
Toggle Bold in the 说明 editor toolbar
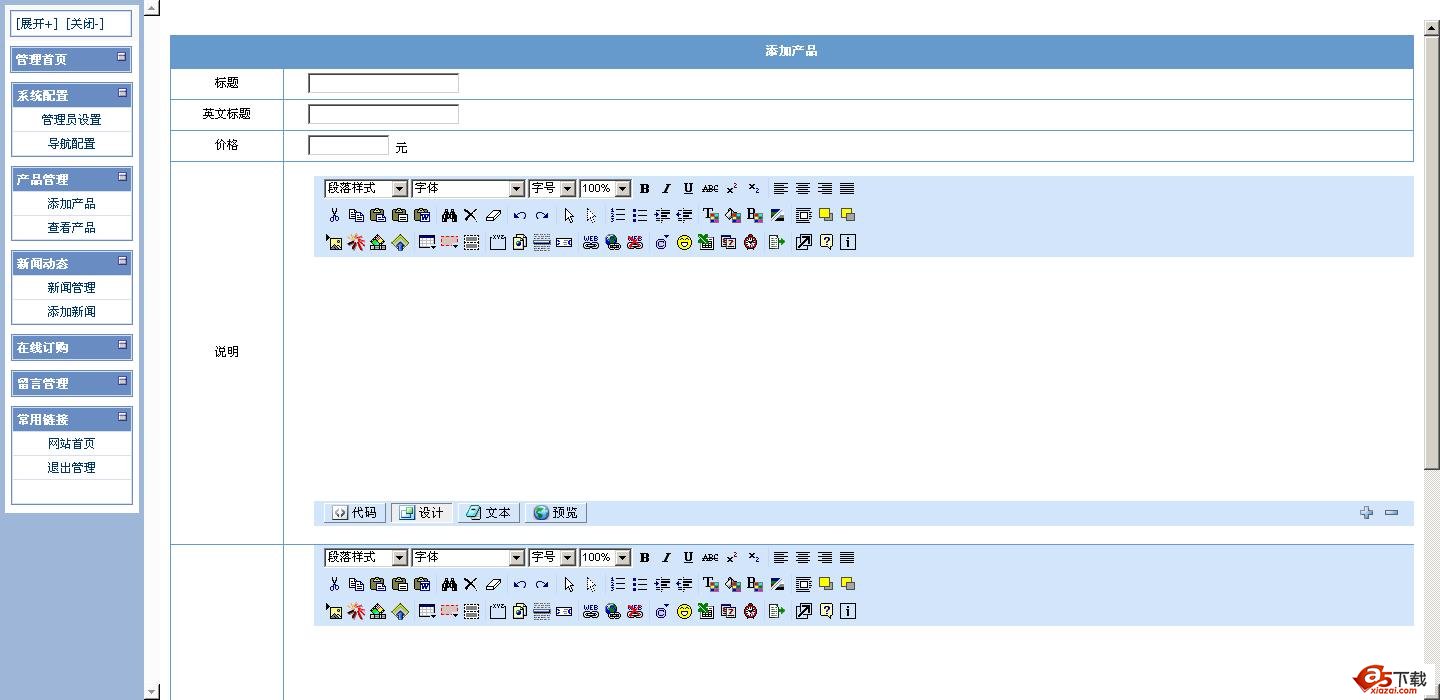(644, 189)
